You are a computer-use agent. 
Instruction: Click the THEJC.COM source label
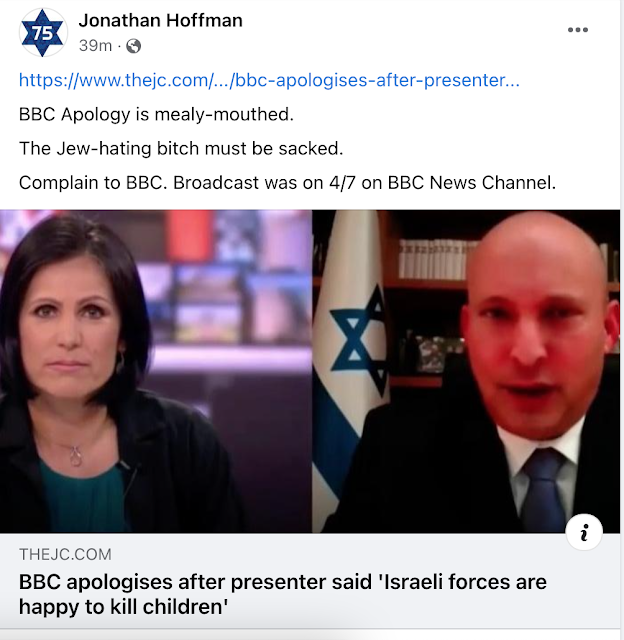65,554
